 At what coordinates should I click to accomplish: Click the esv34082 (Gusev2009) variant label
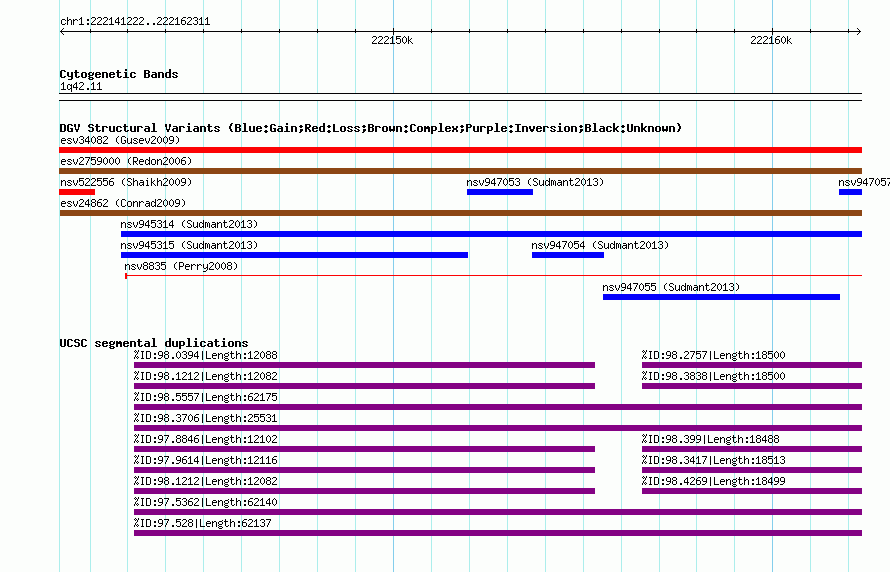120,140
